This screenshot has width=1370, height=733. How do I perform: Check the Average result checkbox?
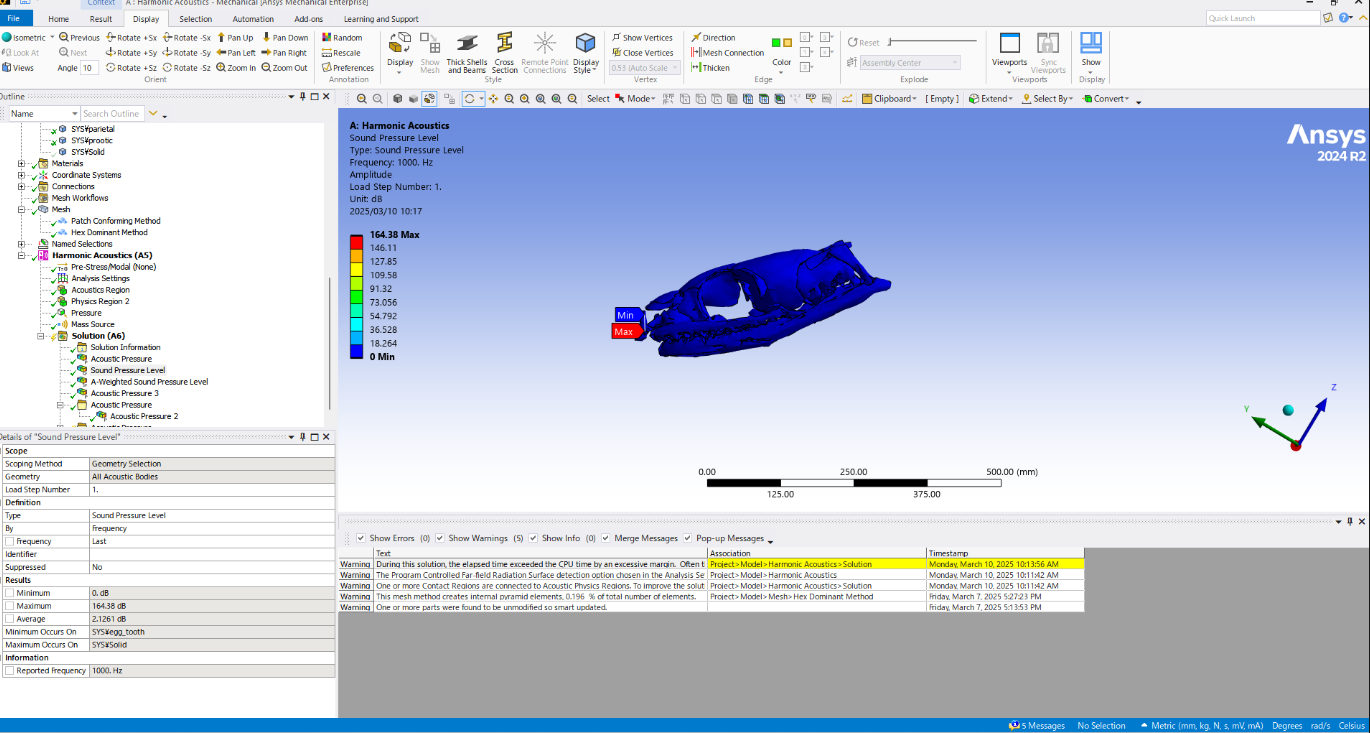point(10,619)
